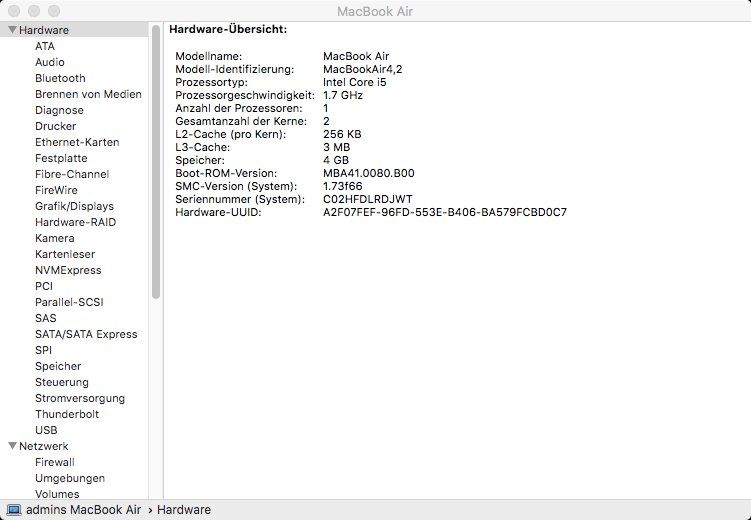Click the Hardware-Übersicht heading
751x520 pixels.
coord(228,29)
